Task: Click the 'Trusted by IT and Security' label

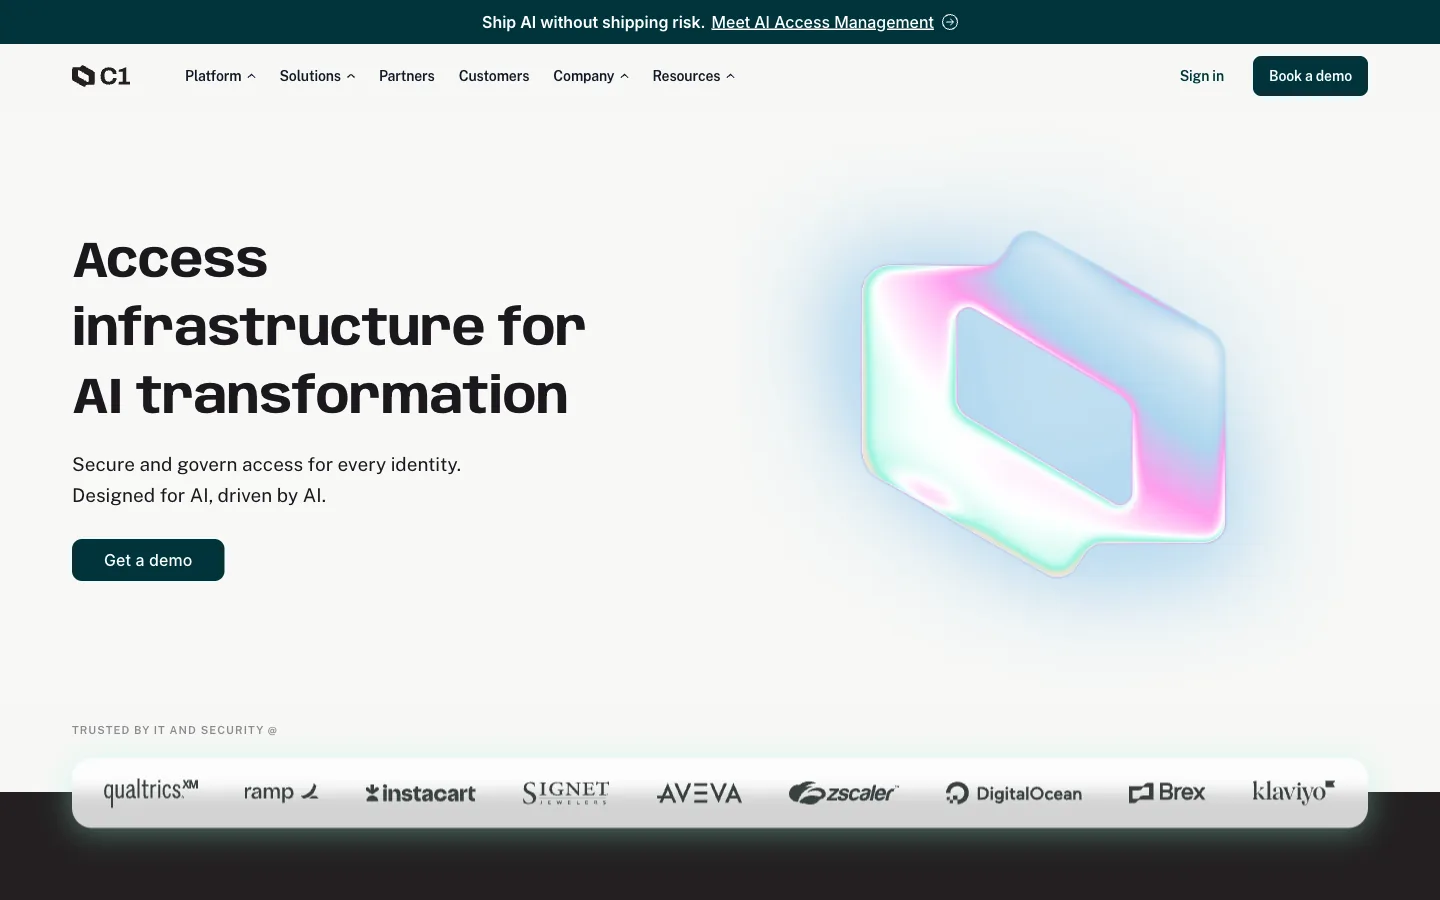Action: 174,730
